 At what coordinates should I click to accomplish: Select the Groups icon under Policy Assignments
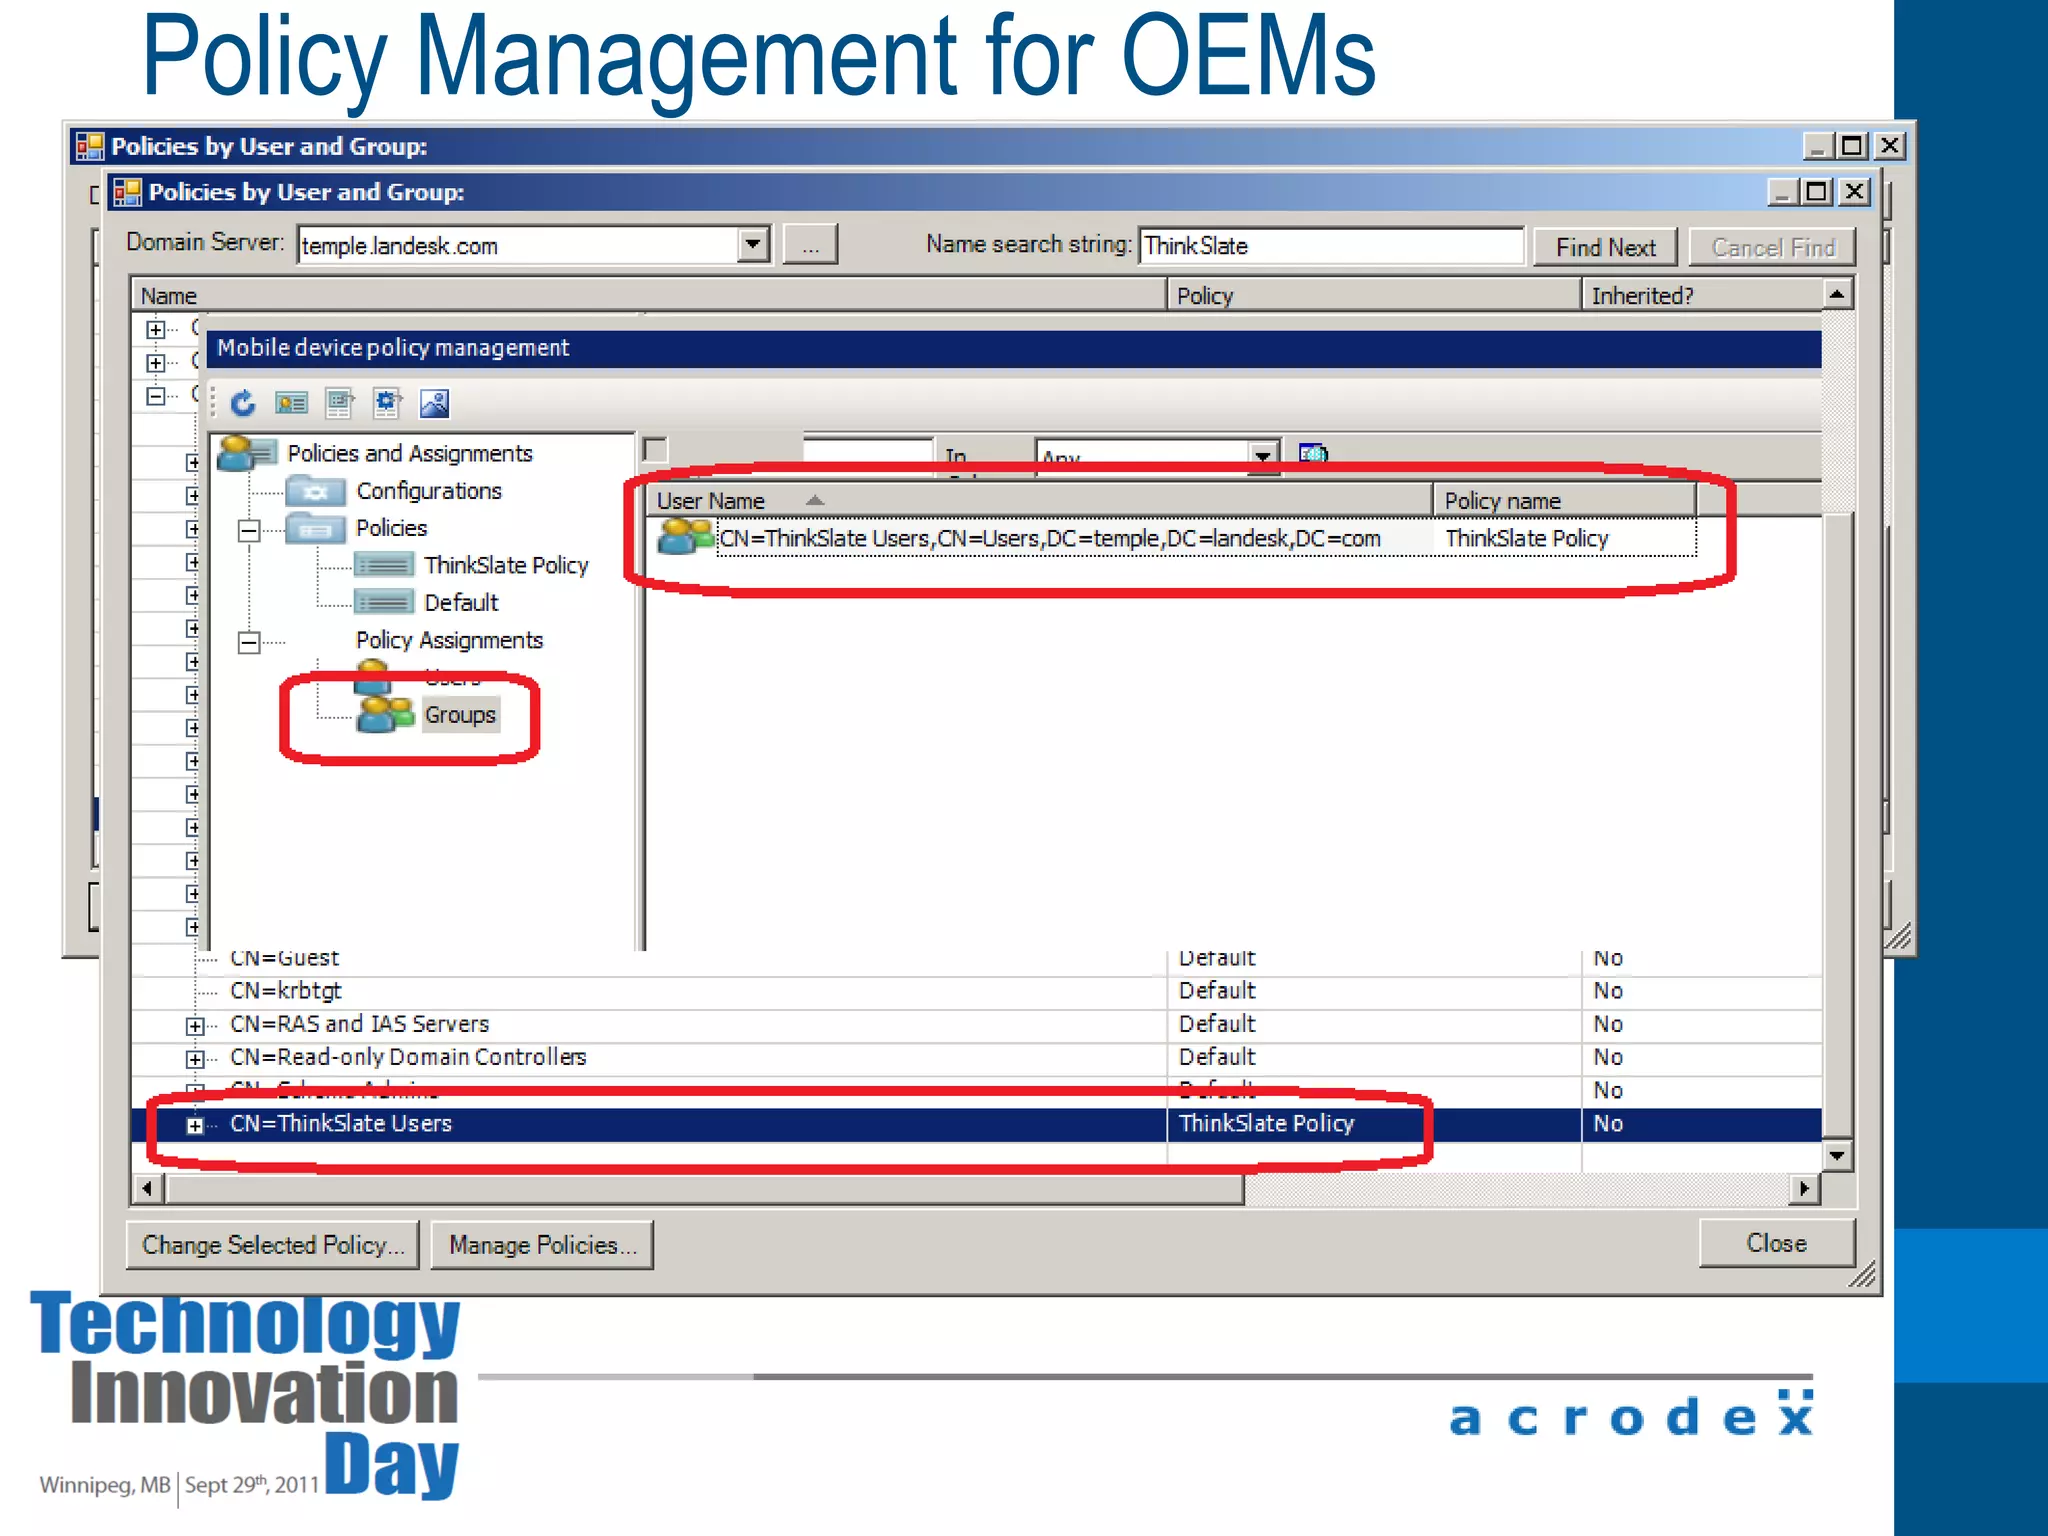coord(386,714)
